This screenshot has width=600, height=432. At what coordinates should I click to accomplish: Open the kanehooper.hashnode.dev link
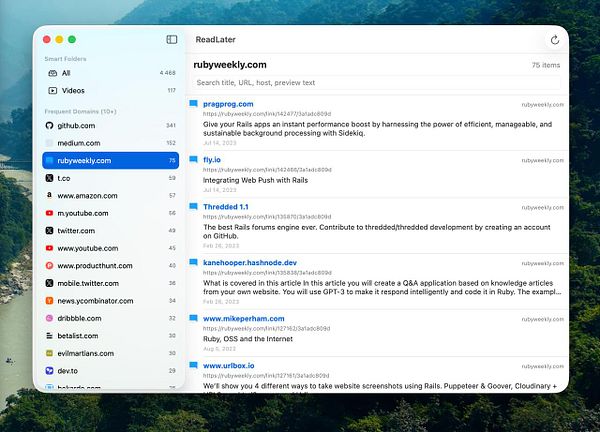pyautogui.click(x=250, y=263)
